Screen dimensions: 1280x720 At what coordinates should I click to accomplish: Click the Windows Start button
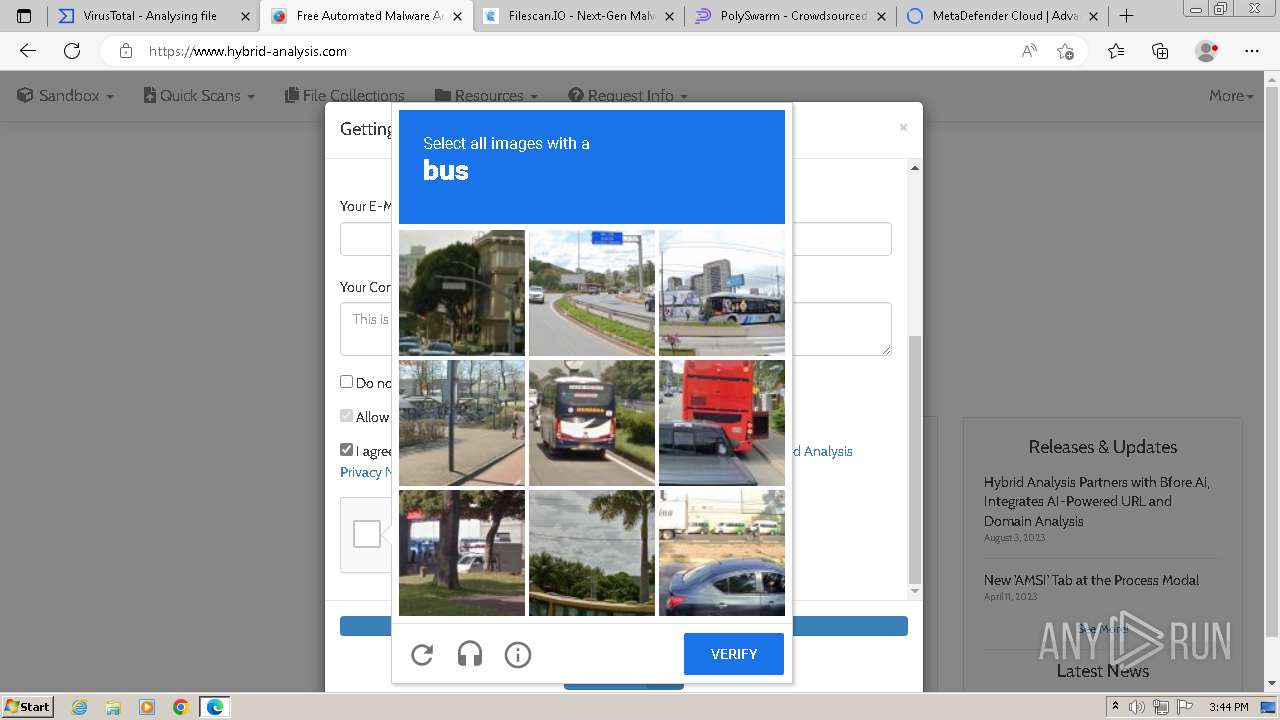coord(28,706)
